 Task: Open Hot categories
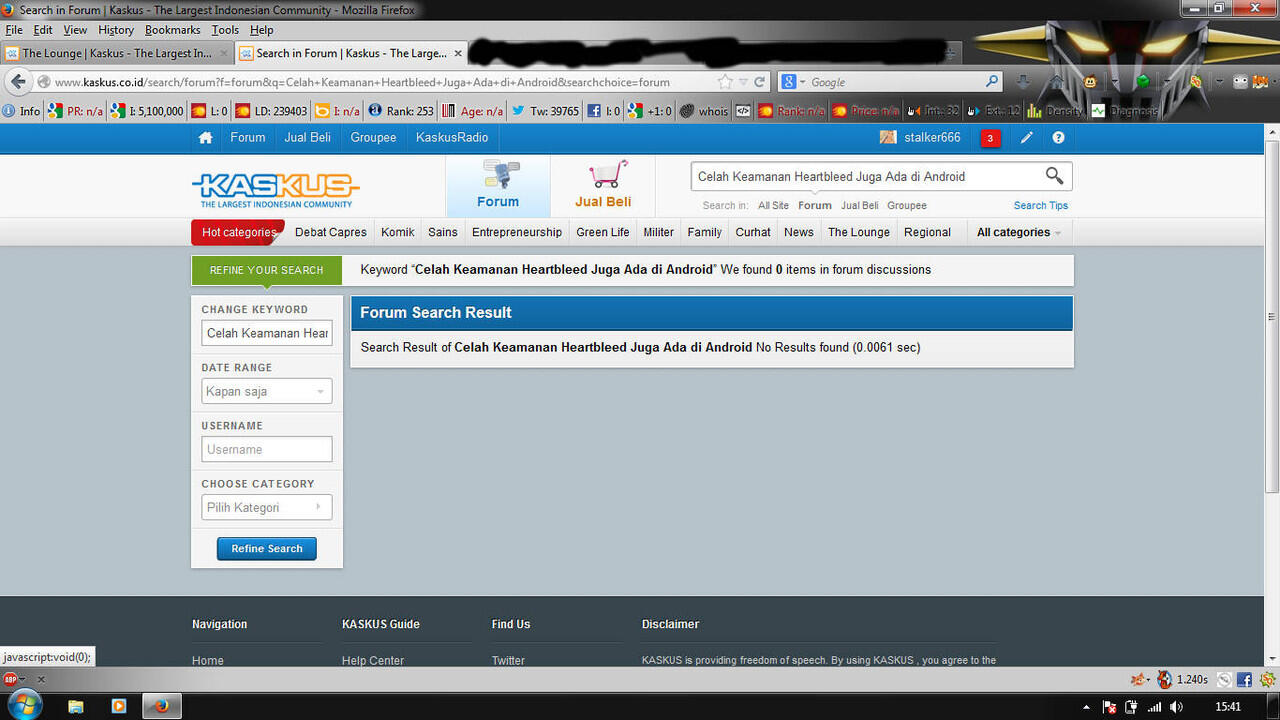pyautogui.click(x=238, y=232)
